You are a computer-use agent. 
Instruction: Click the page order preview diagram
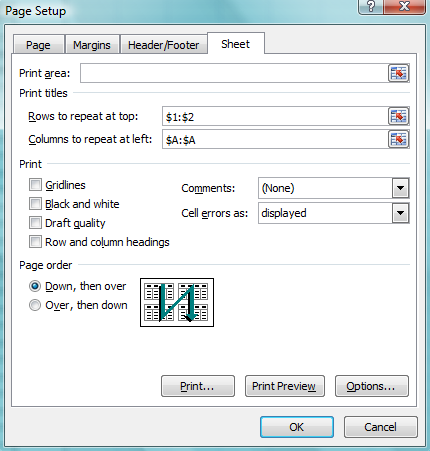[177, 303]
